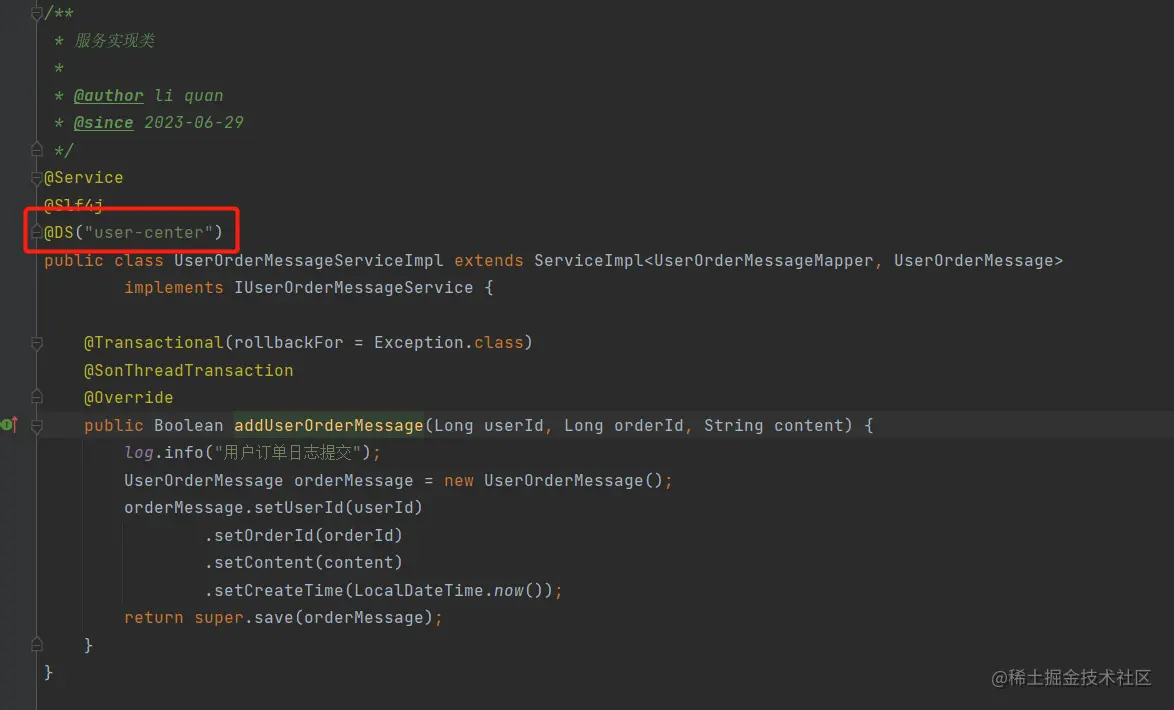Image resolution: width=1174 pixels, height=710 pixels.
Task: Click the @Slf4j annotation
Action: [73, 204]
